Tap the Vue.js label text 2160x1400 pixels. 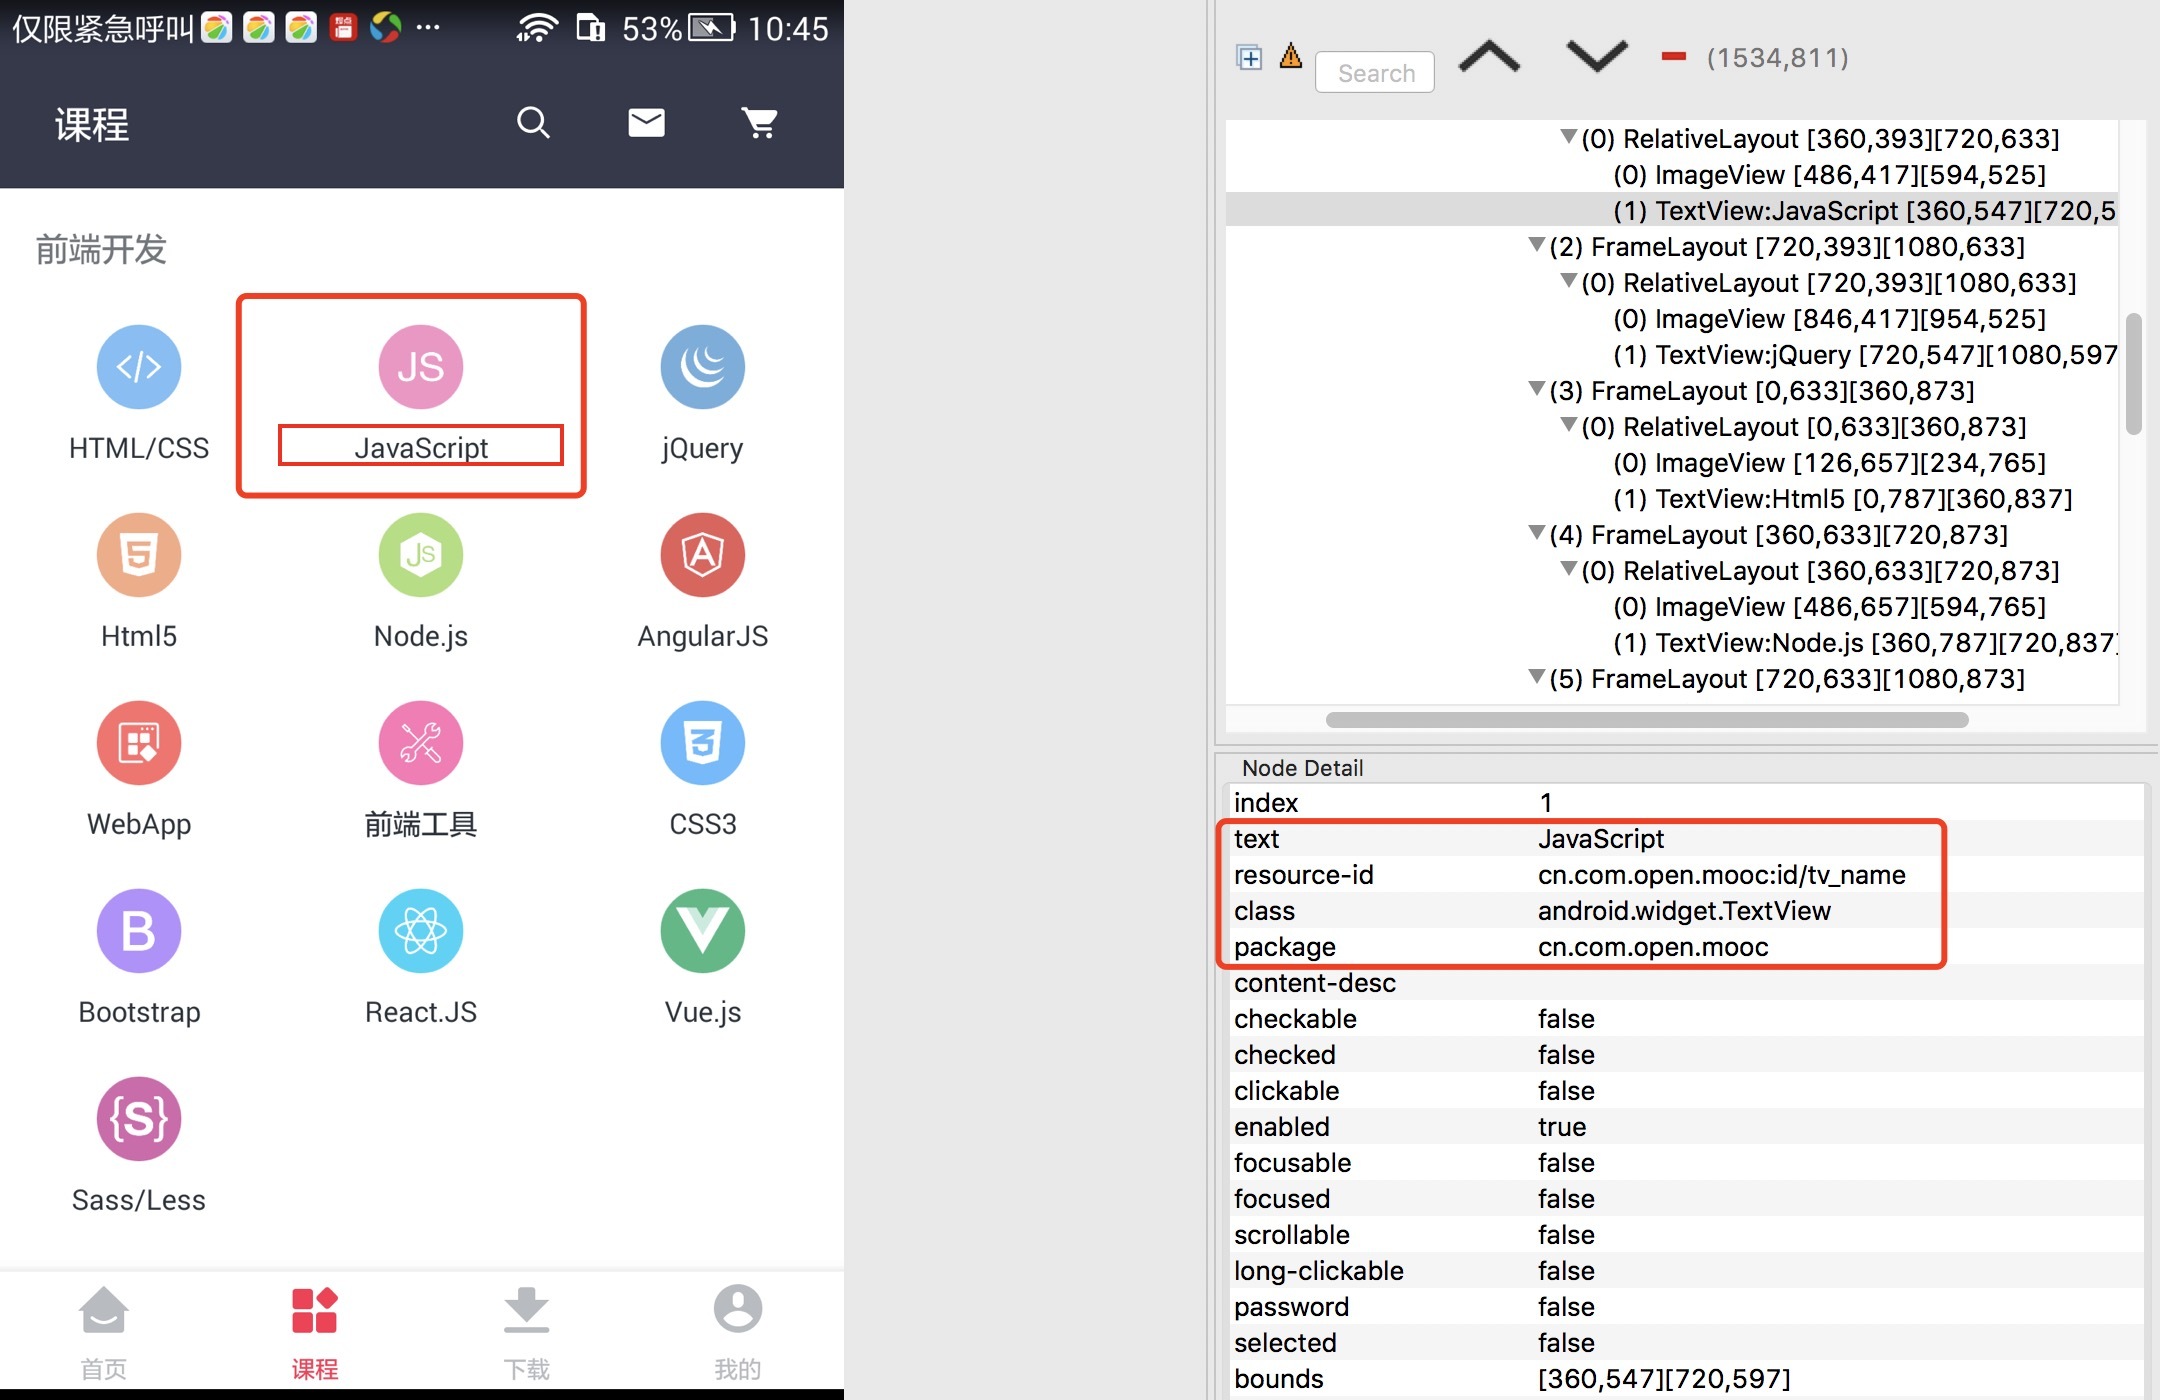click(703, 1012)
